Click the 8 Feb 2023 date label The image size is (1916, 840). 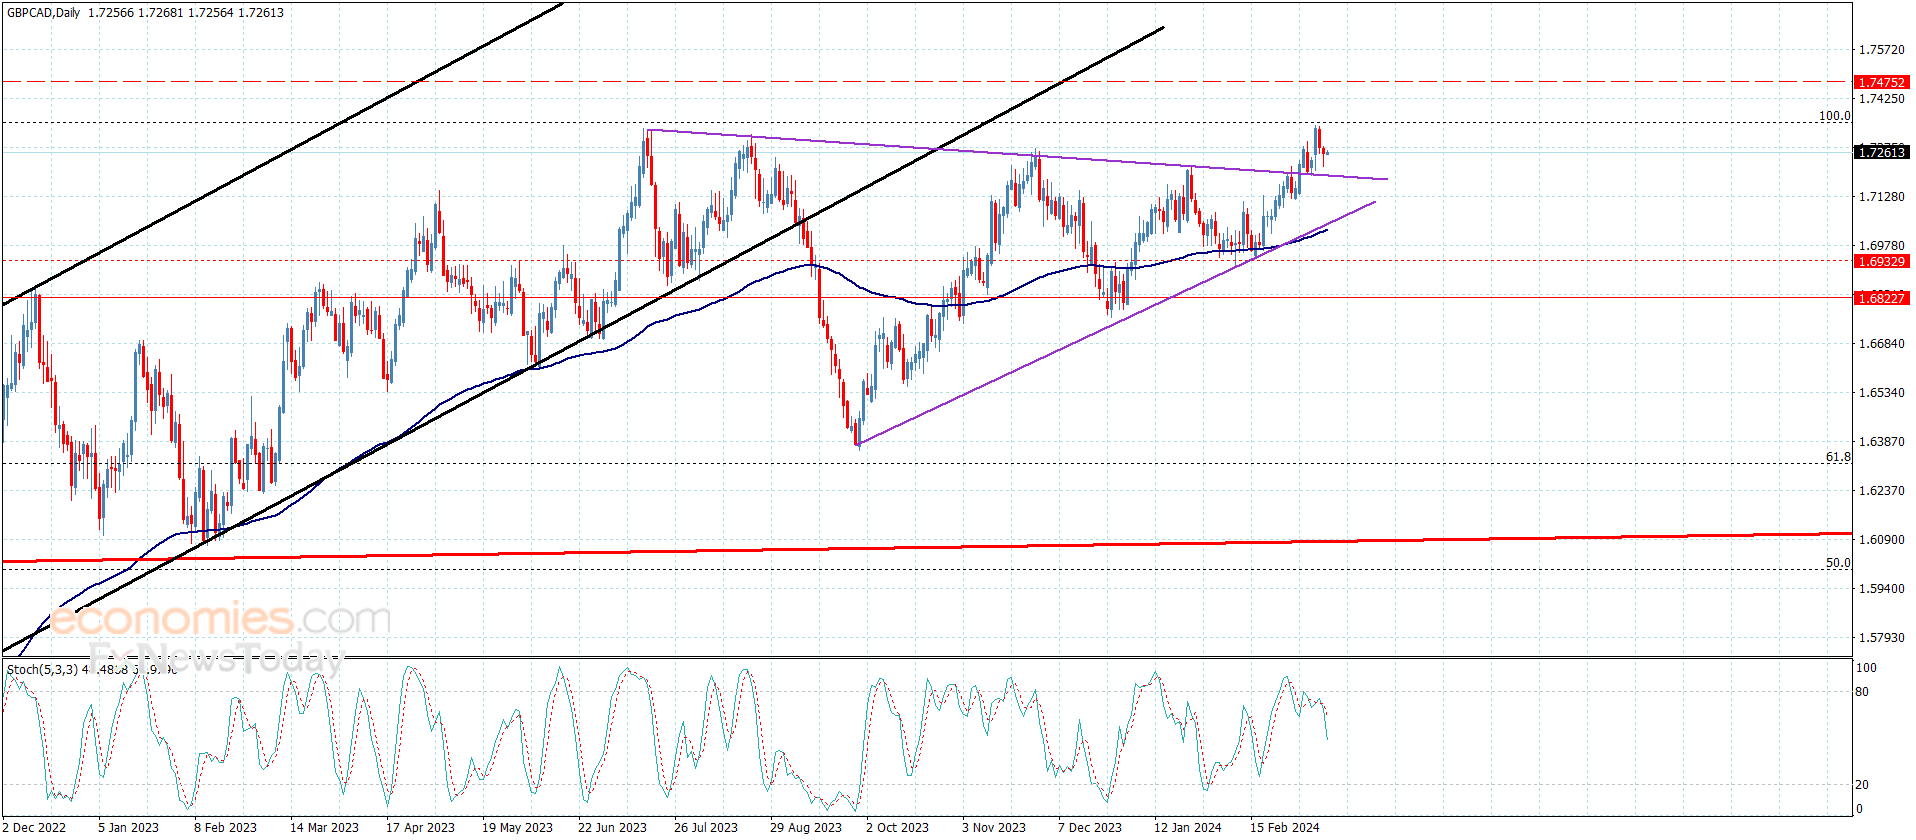coord(225,827)
